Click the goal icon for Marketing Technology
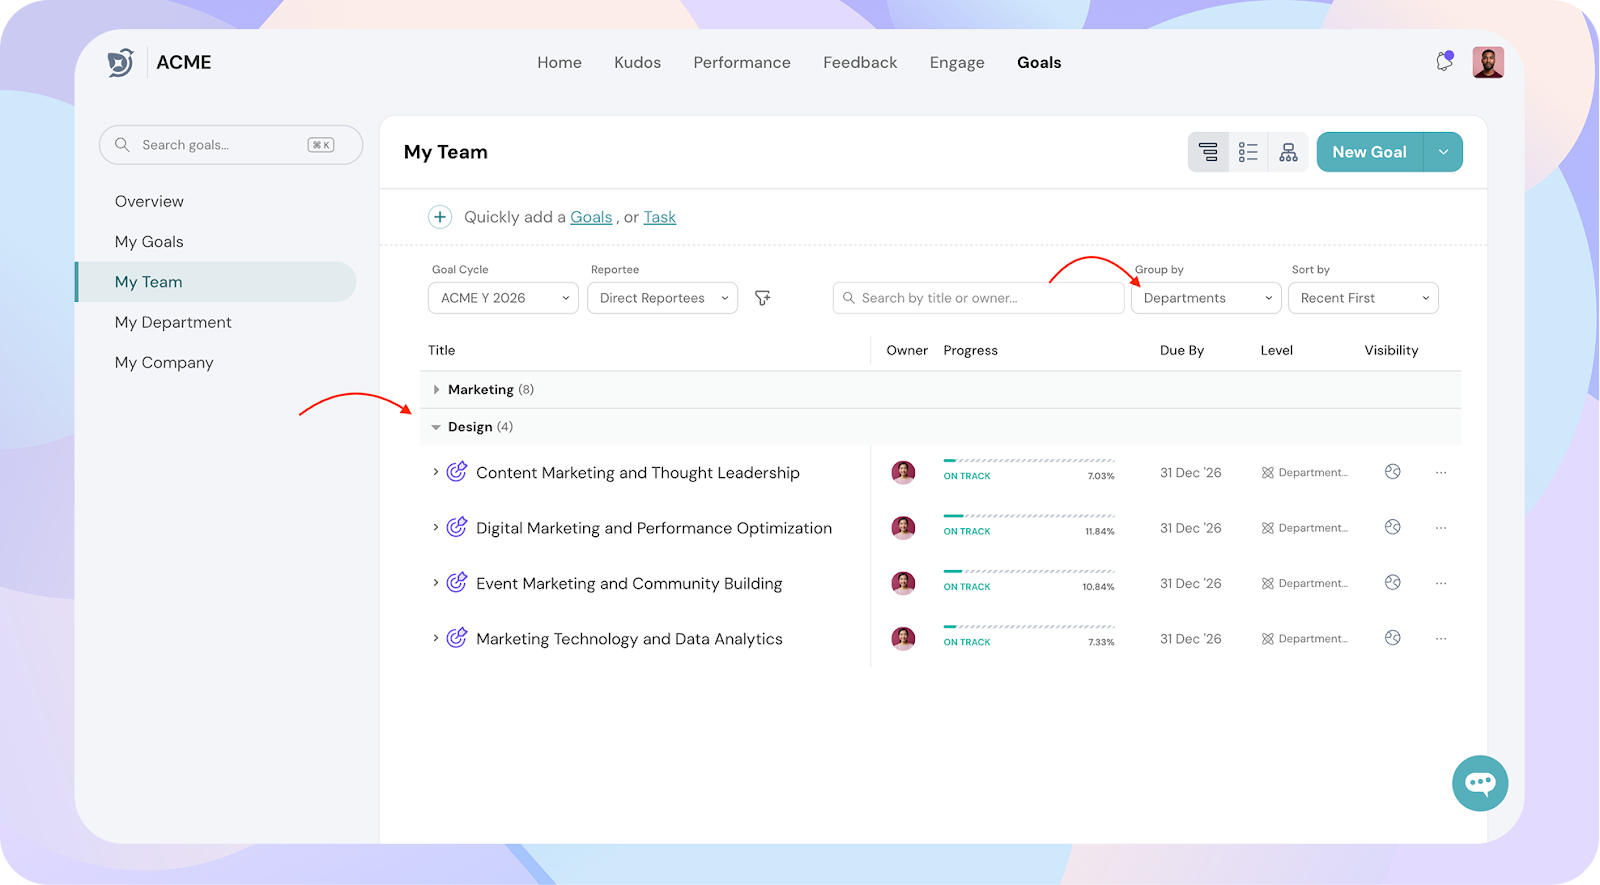 457,638
